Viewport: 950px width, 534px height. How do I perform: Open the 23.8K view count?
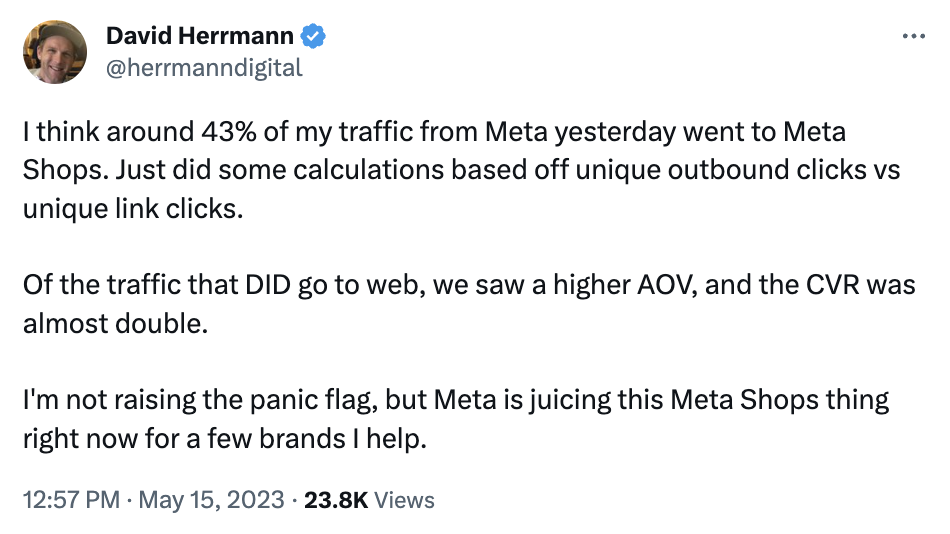coord(336,500)
